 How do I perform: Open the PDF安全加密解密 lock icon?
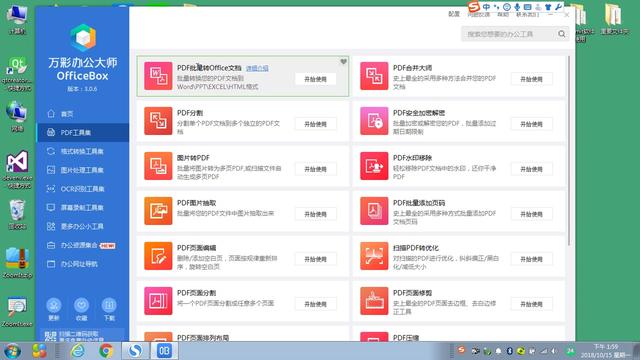[x=374, y=121]
